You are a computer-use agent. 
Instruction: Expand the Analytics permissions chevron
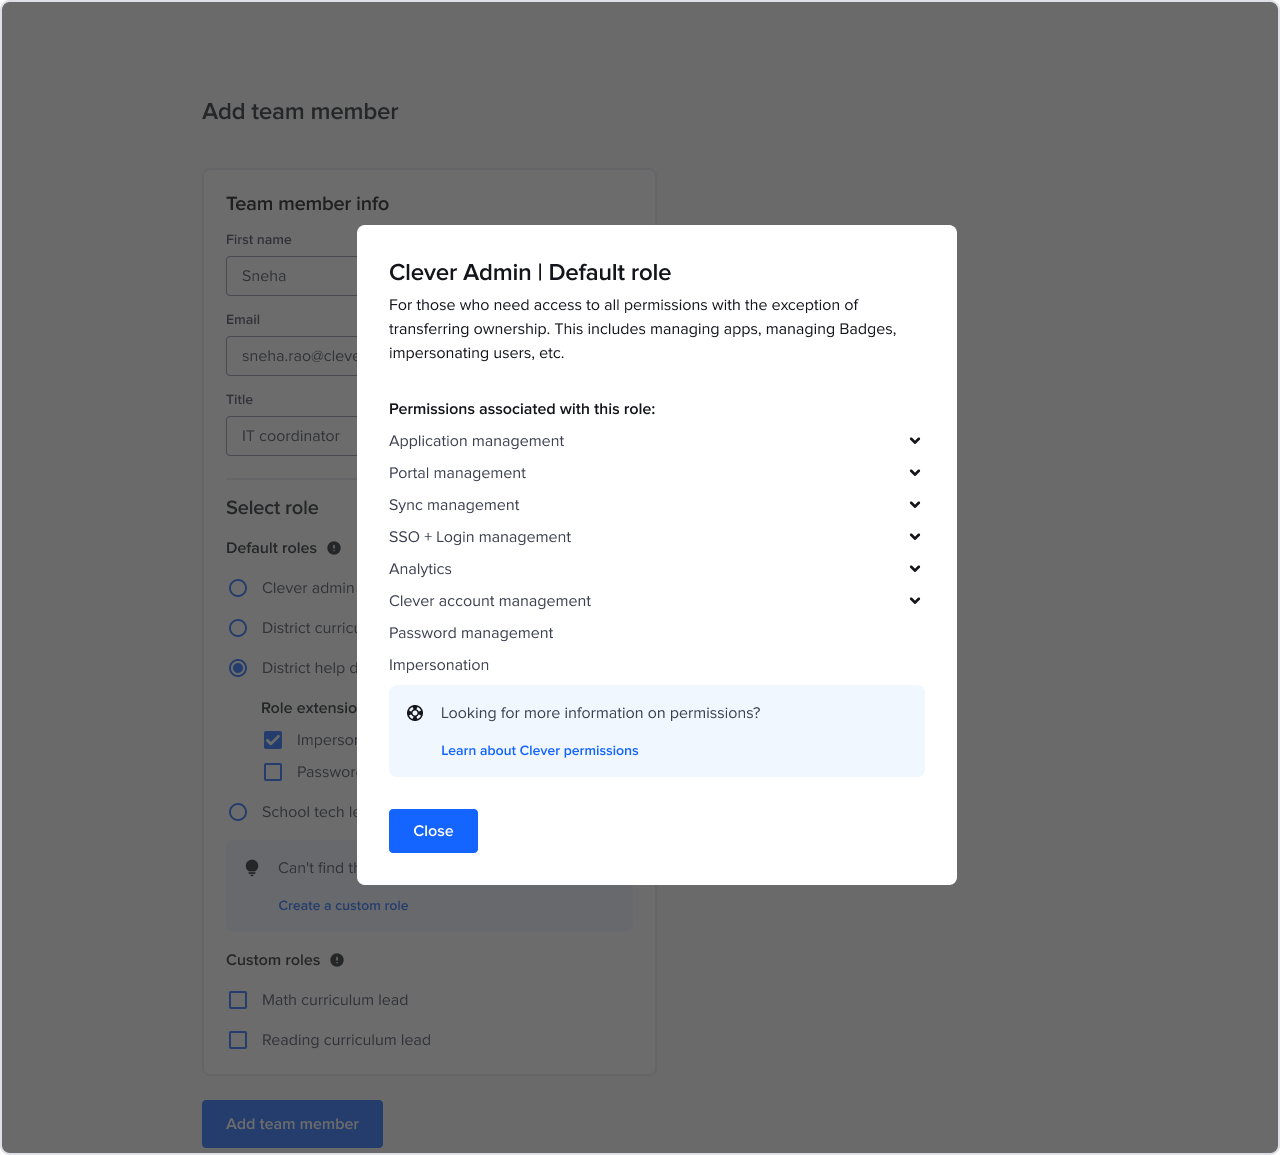click(x=914, y=569)
